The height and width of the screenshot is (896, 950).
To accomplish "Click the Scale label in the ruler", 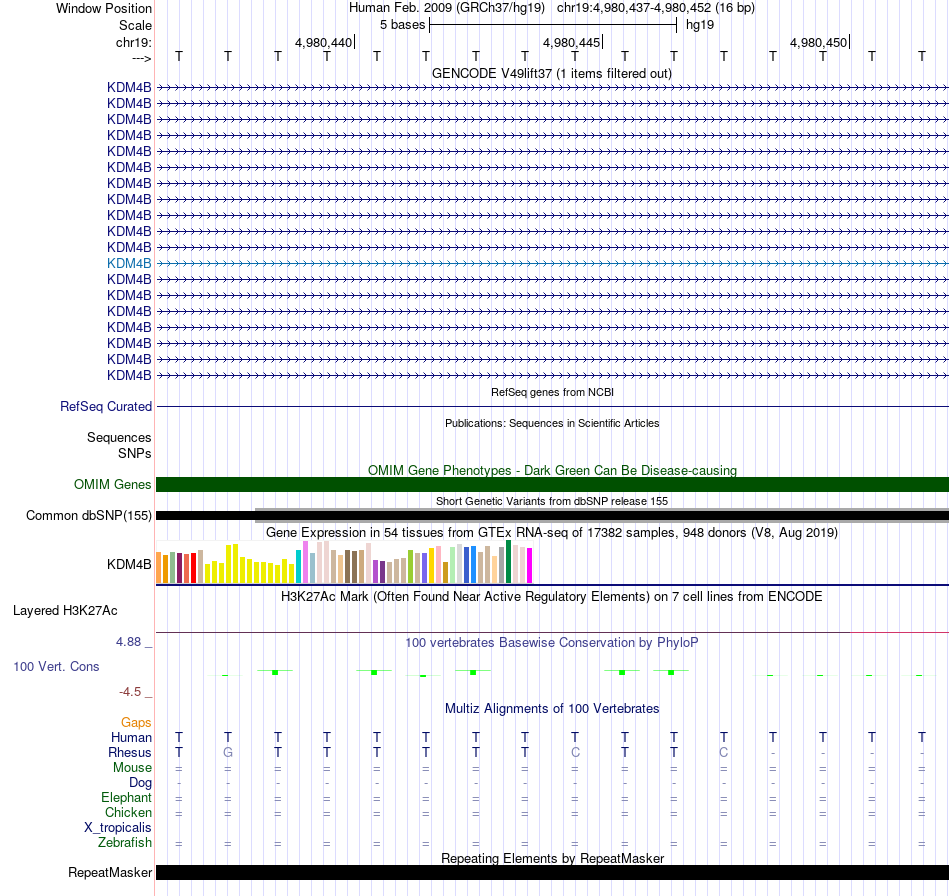I will pyautogui.click(x=135, y=25).
